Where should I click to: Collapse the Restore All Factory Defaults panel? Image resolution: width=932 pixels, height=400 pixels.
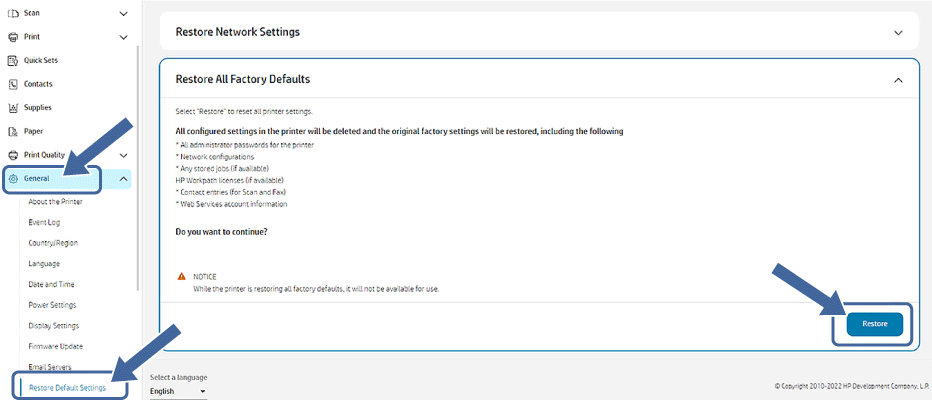tap(897, 79)
